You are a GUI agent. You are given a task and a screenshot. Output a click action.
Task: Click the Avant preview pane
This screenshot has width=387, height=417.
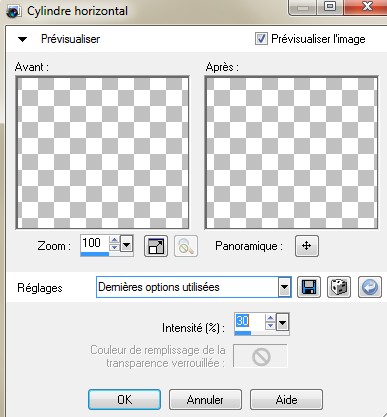pos(102,153)
